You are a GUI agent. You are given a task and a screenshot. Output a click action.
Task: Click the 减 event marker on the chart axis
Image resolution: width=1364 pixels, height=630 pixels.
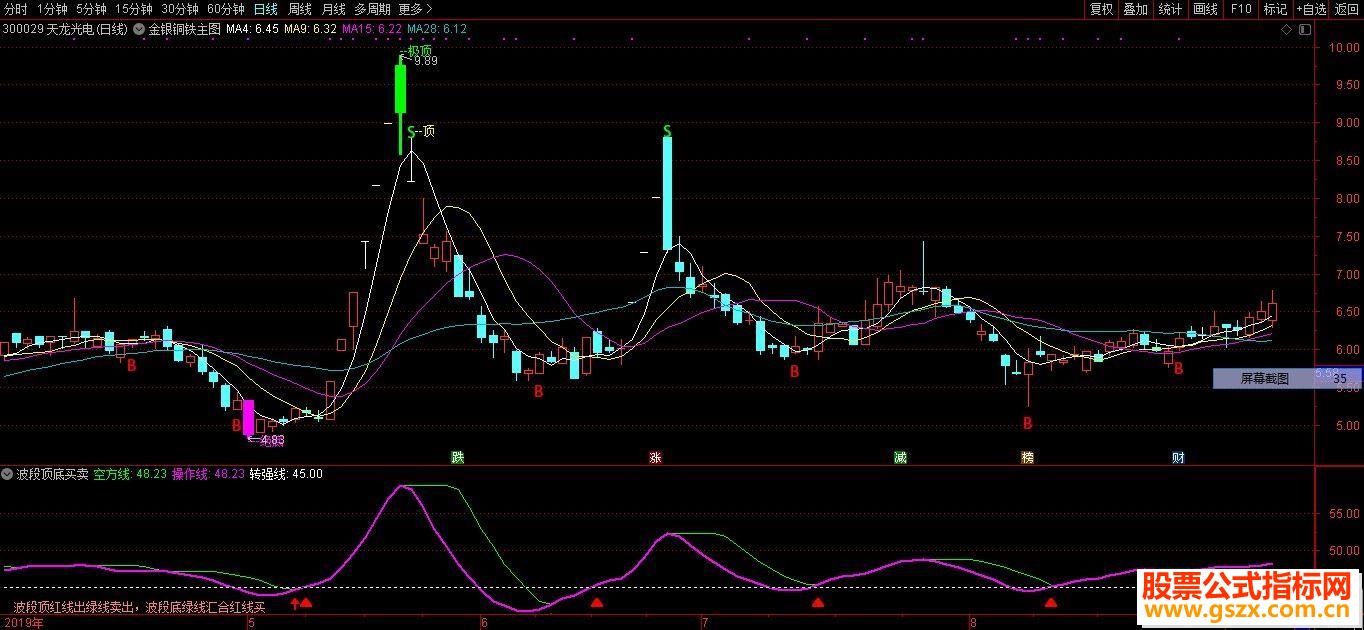[x=901, y=458]
